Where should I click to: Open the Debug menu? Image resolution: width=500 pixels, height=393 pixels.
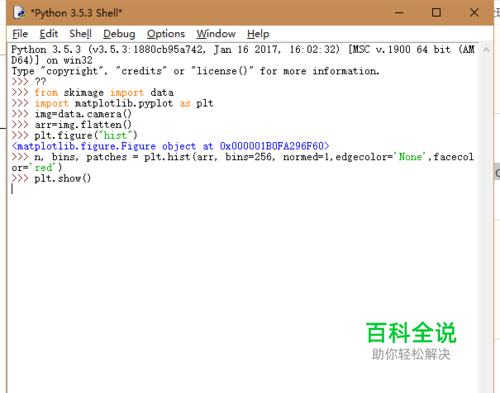[119, 34]
